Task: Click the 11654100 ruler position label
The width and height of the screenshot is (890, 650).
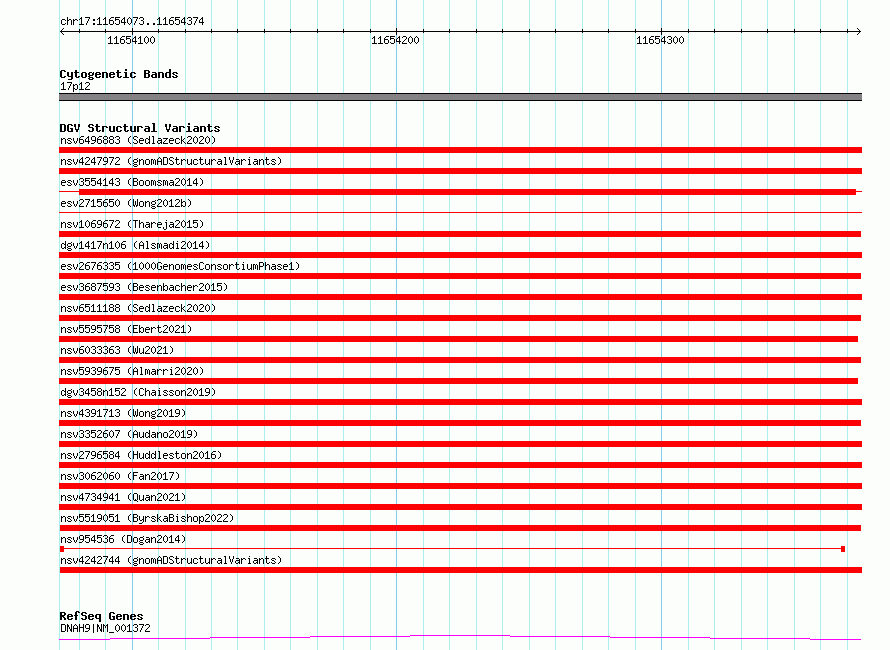Action: pos(131,40)
